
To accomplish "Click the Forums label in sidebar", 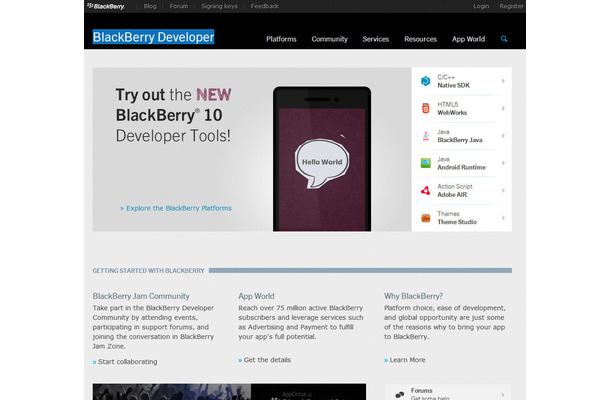I will (421, 390).
